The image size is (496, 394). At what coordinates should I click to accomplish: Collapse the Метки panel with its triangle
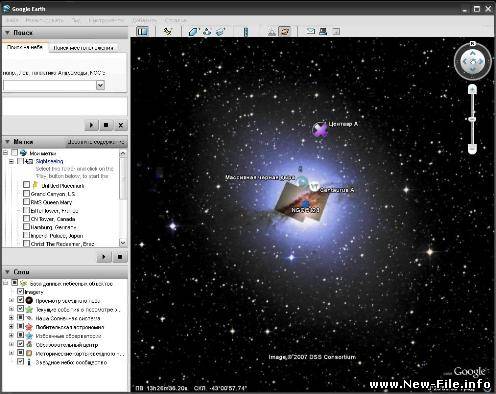pos(7,142)
